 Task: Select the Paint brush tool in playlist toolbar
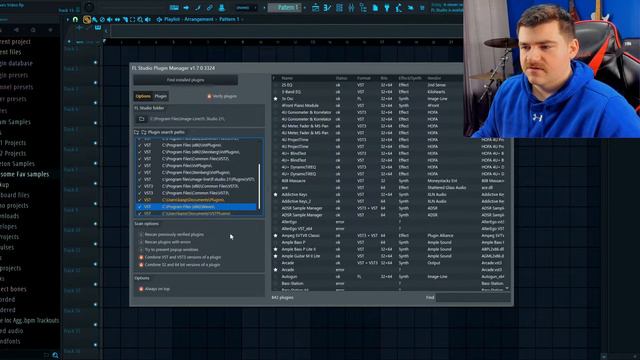coord(95,19)
